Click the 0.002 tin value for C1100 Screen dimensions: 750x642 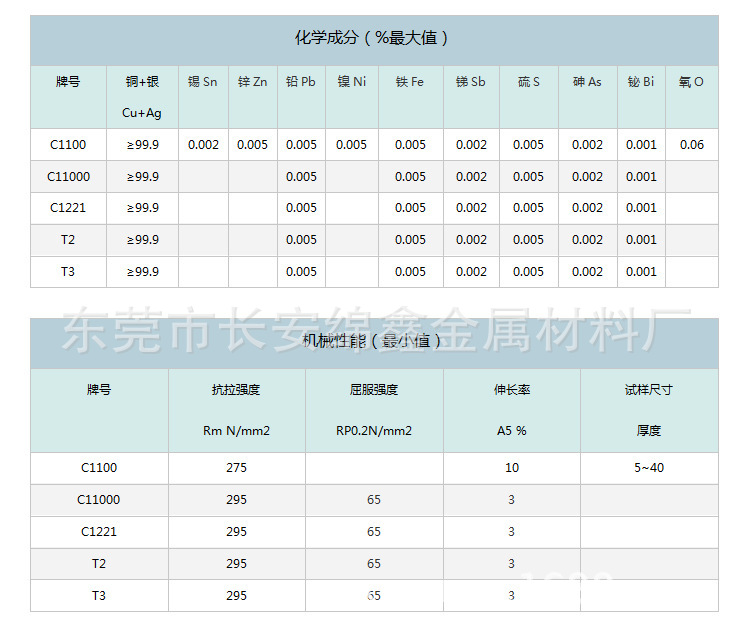coord(203,145)
